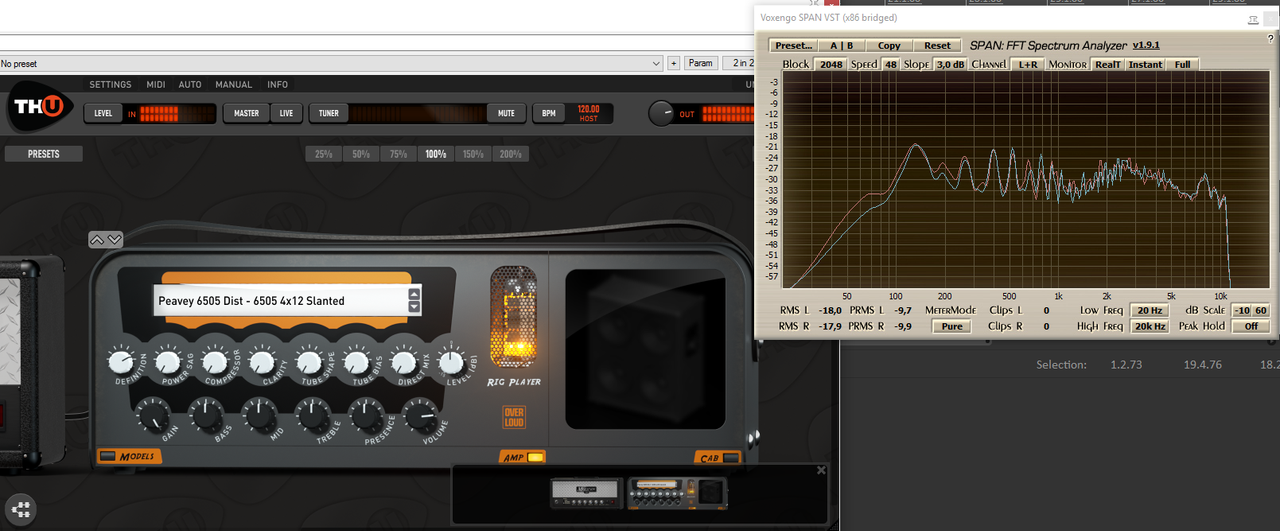The image size is (1280, 531).
Task: Open the Manual menu
Action: click(234, 85)
